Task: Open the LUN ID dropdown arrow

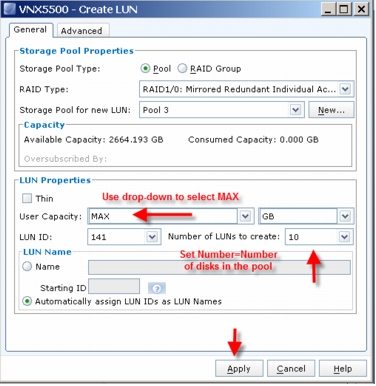Action: [152, 237]
